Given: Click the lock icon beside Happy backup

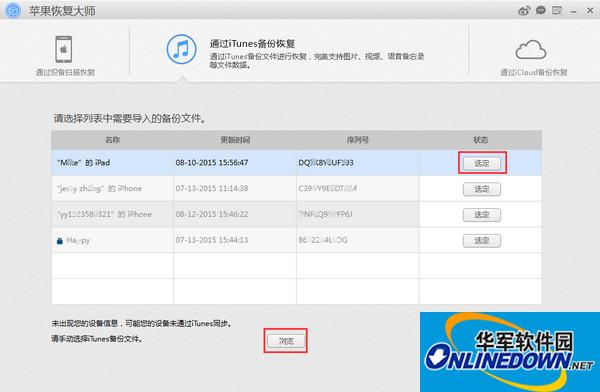Looking at the screenshot, I should coord(60,240).
